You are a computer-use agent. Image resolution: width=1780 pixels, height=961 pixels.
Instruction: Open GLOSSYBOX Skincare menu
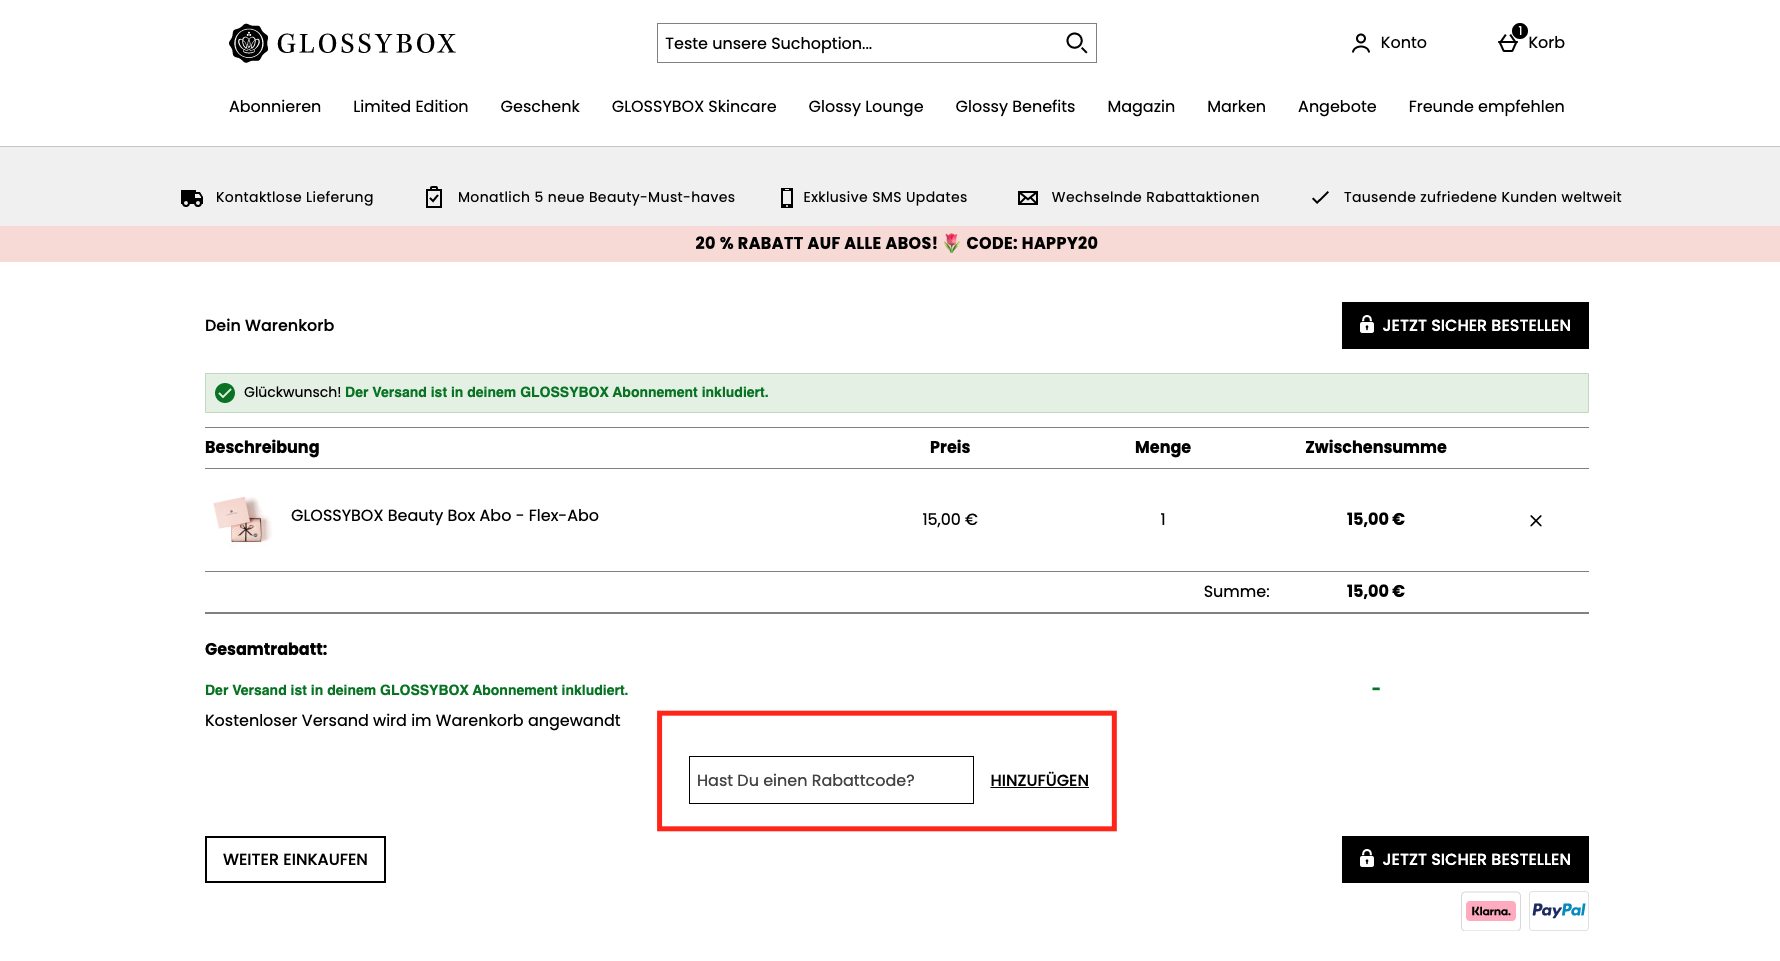pos(694,107)
